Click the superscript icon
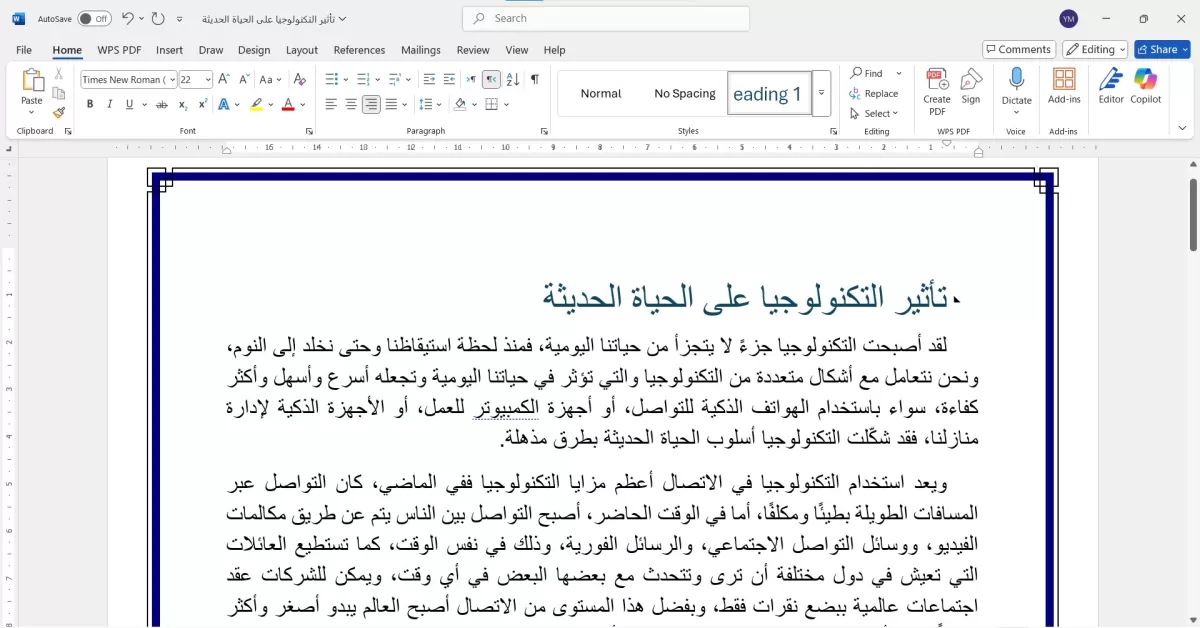The image size is (1200, 628). tap(204, 104)
